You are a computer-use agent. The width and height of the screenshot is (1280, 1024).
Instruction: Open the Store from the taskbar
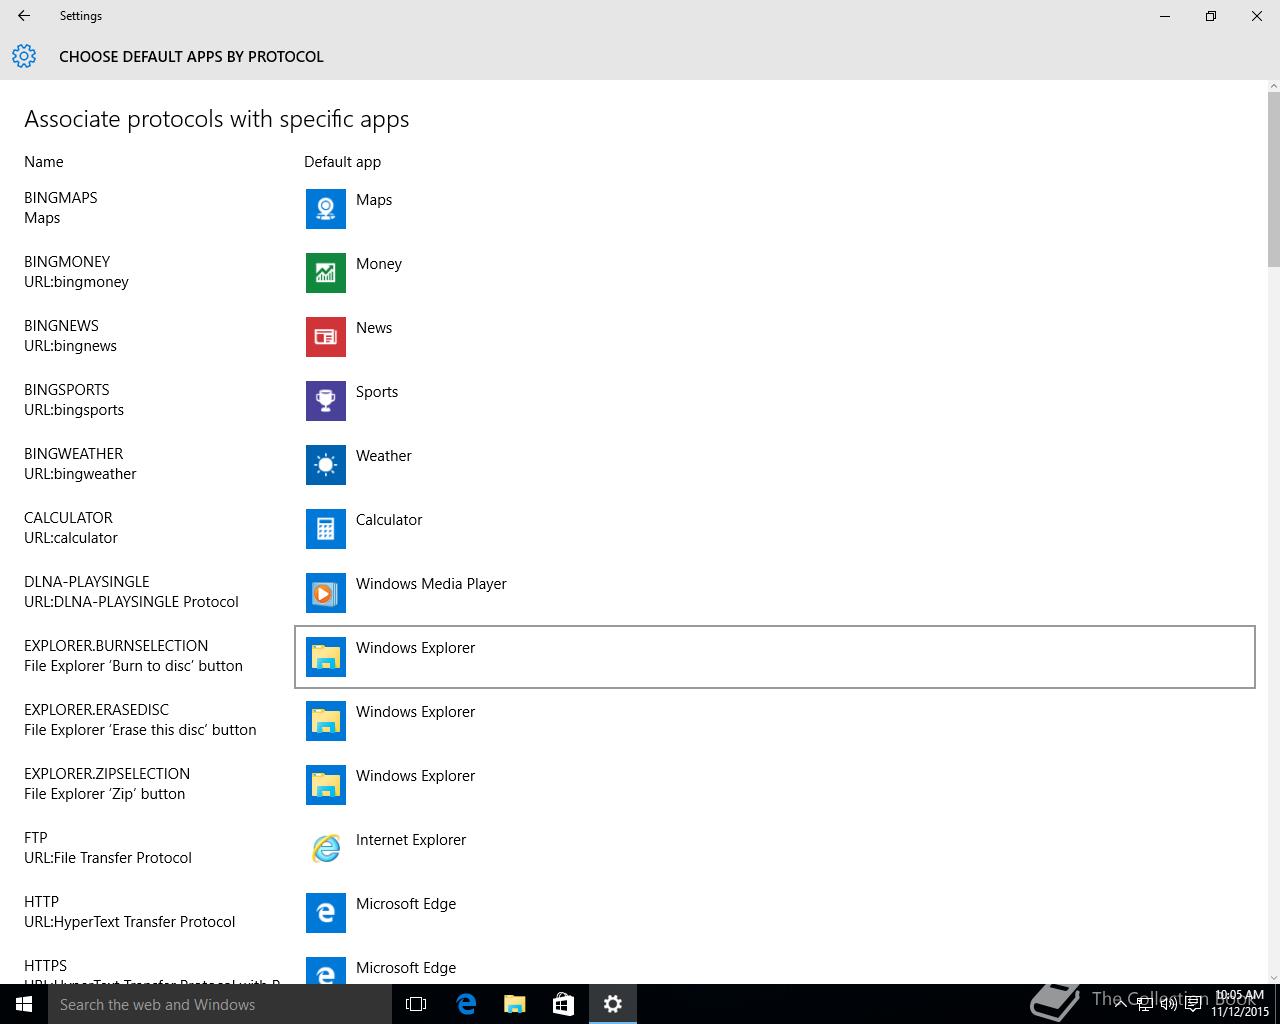564,1004
